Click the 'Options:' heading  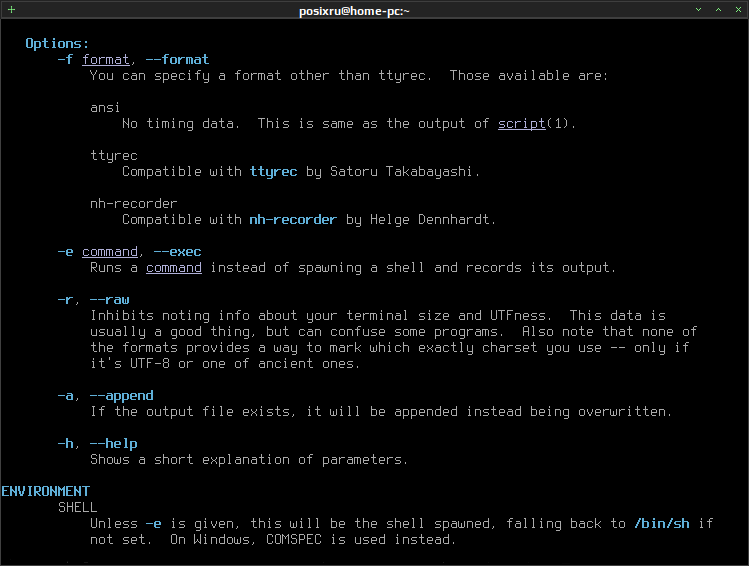[57, 43]
